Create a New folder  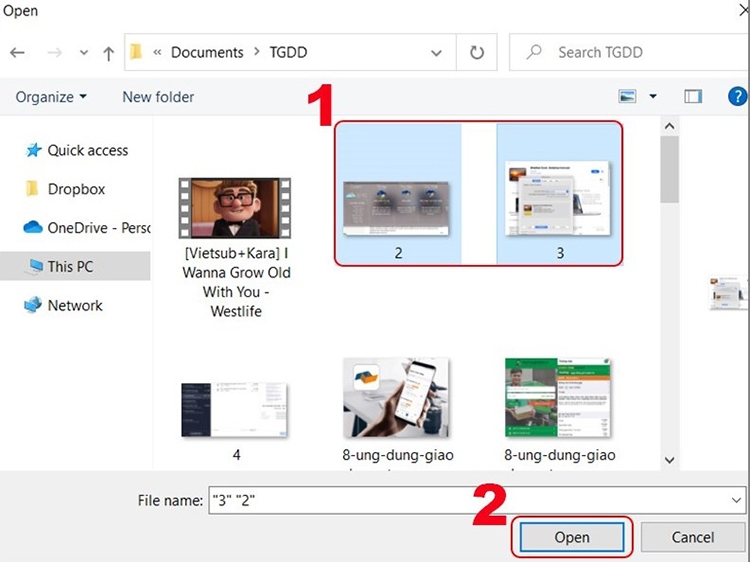pos(158,97)
